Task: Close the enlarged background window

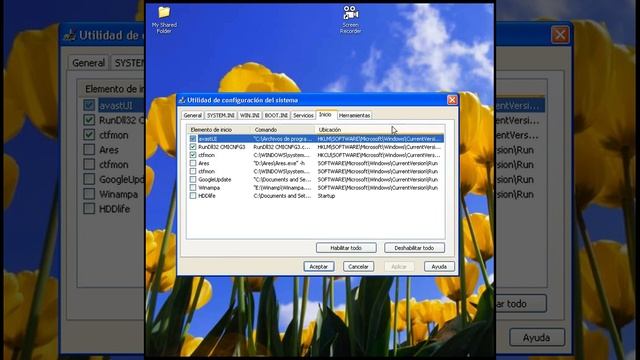Action: pos(560,35)
